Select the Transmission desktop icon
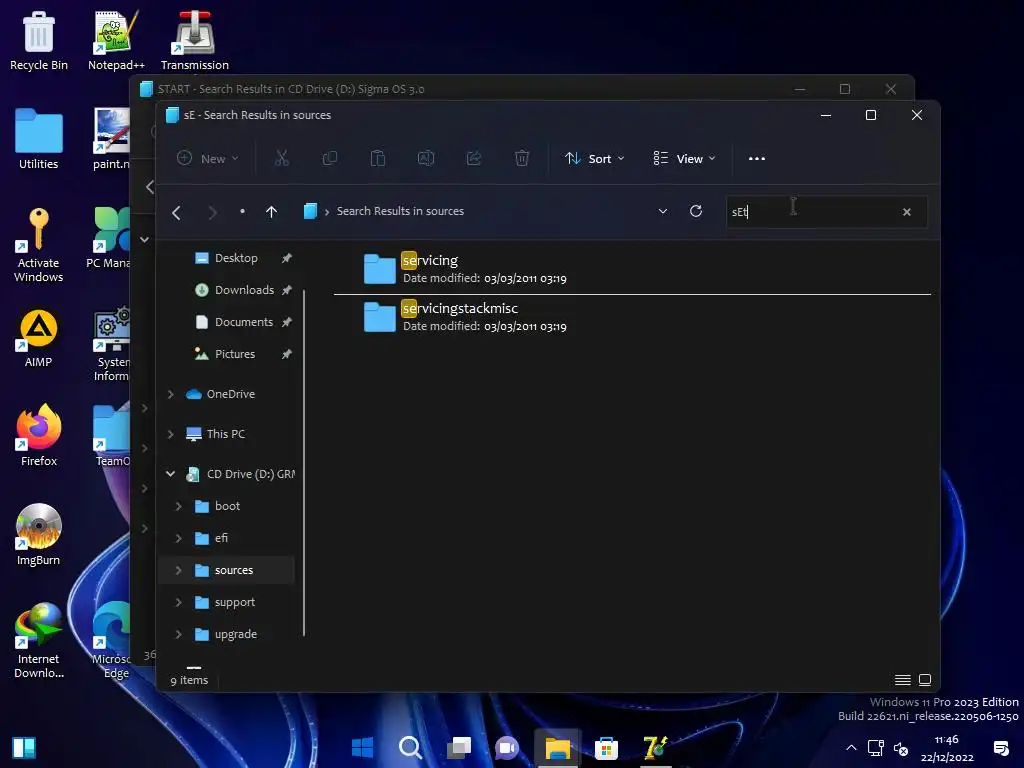The height and width of the screenshot is (768, 1024). 195,40
